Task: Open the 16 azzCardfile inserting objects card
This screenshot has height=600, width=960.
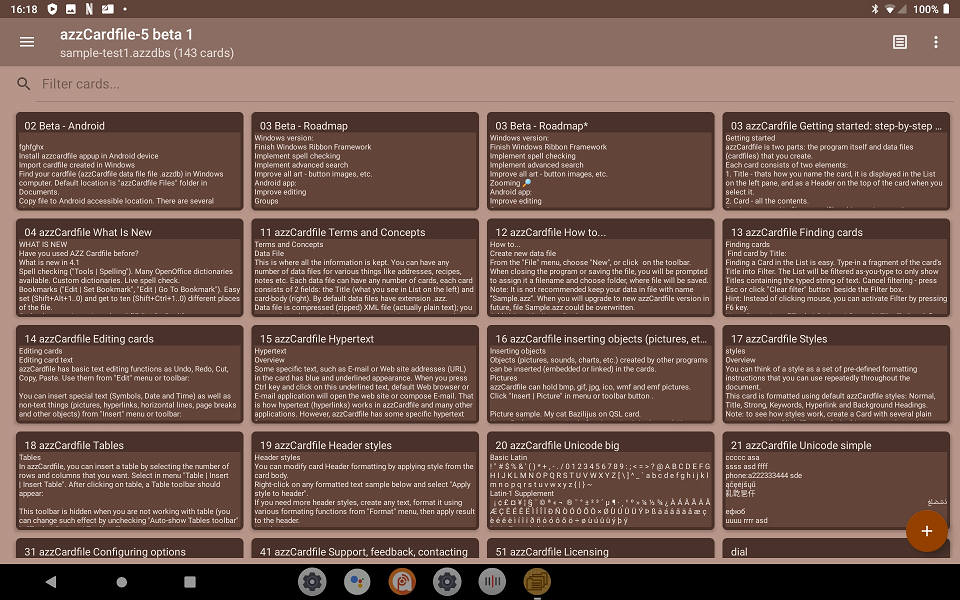Action: 601,374
